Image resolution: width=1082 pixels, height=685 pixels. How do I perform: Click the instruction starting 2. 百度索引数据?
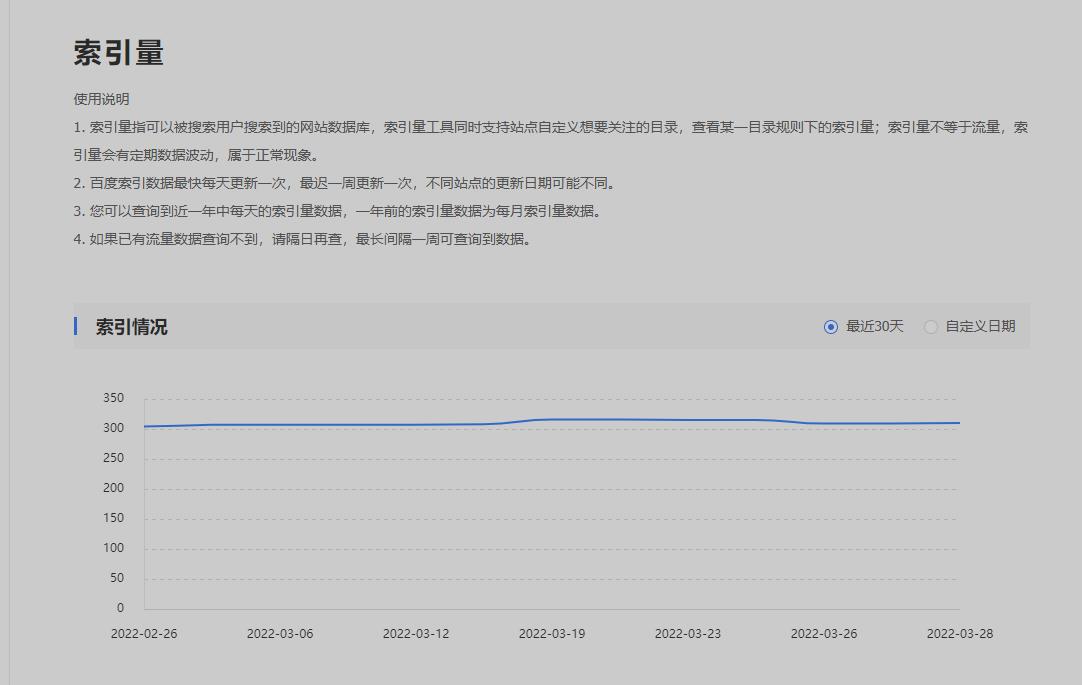point(345,183)
